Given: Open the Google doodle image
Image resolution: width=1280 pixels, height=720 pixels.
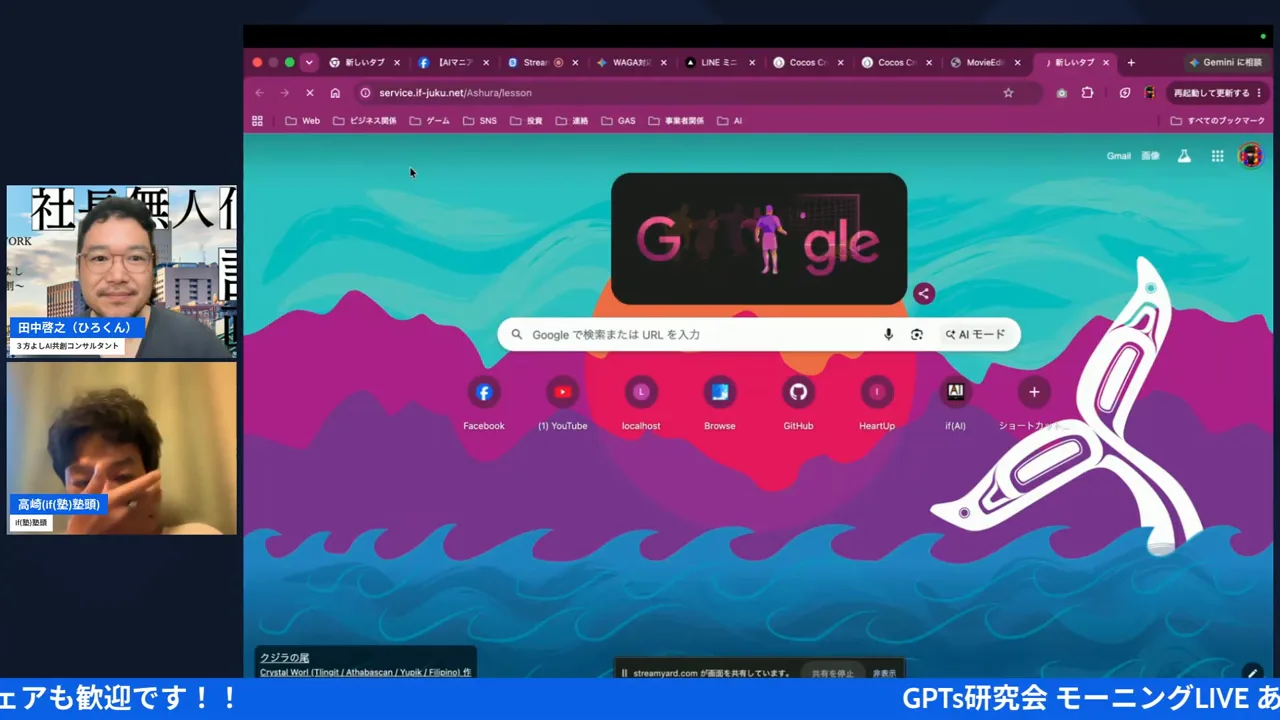Looking at the screenshot, I should (x=759, y=239).
